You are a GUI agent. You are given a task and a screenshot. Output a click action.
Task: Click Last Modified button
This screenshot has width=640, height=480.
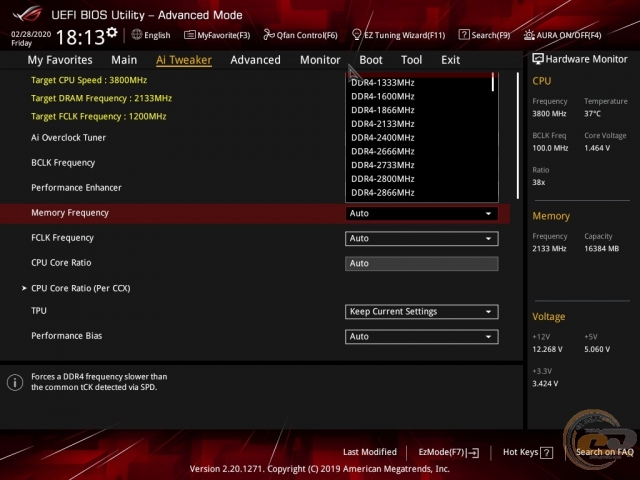point(370,452)
